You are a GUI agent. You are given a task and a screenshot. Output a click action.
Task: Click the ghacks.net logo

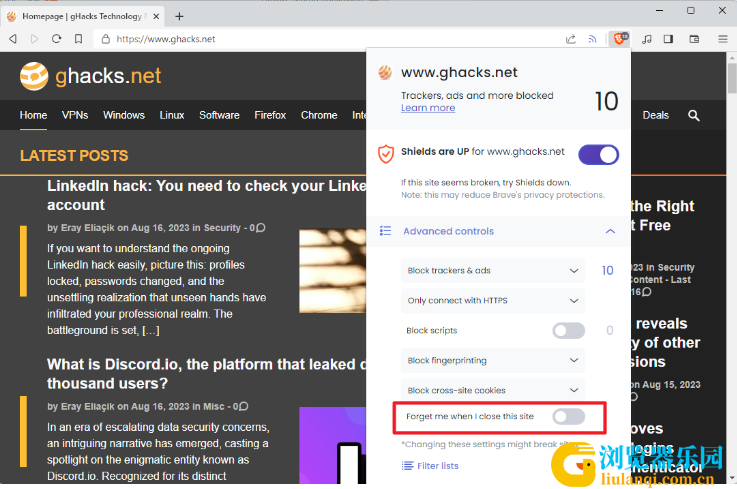tap(91, 76)
